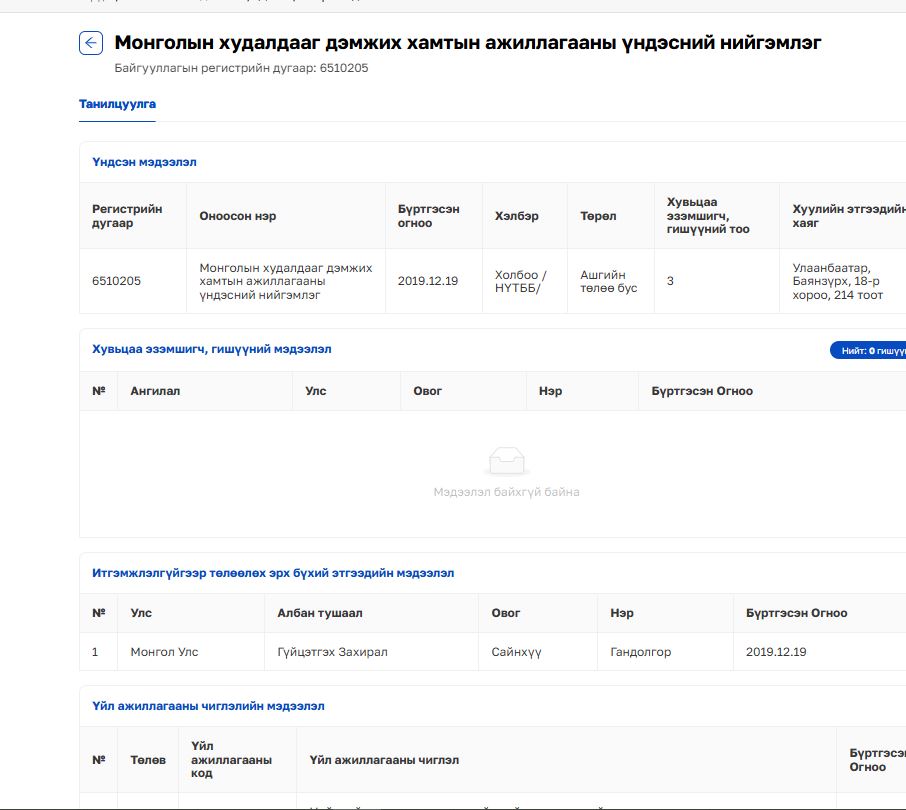
Task: Select Хувьцаа эзэмшигч, гишүүний мэдээлэл heading
Action: pyautogui.click(x=211, y=349)
